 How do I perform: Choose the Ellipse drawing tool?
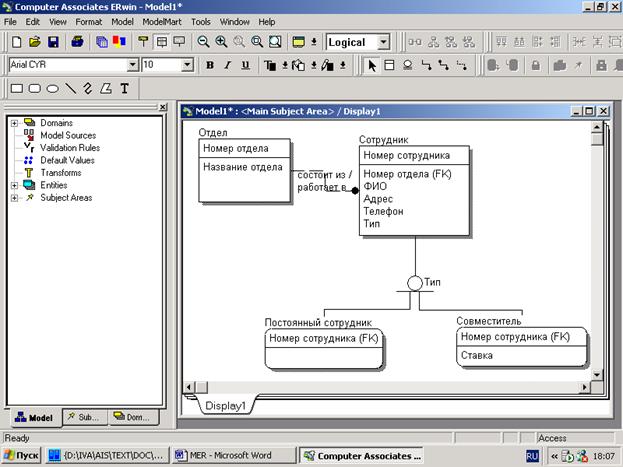point(53,88)
